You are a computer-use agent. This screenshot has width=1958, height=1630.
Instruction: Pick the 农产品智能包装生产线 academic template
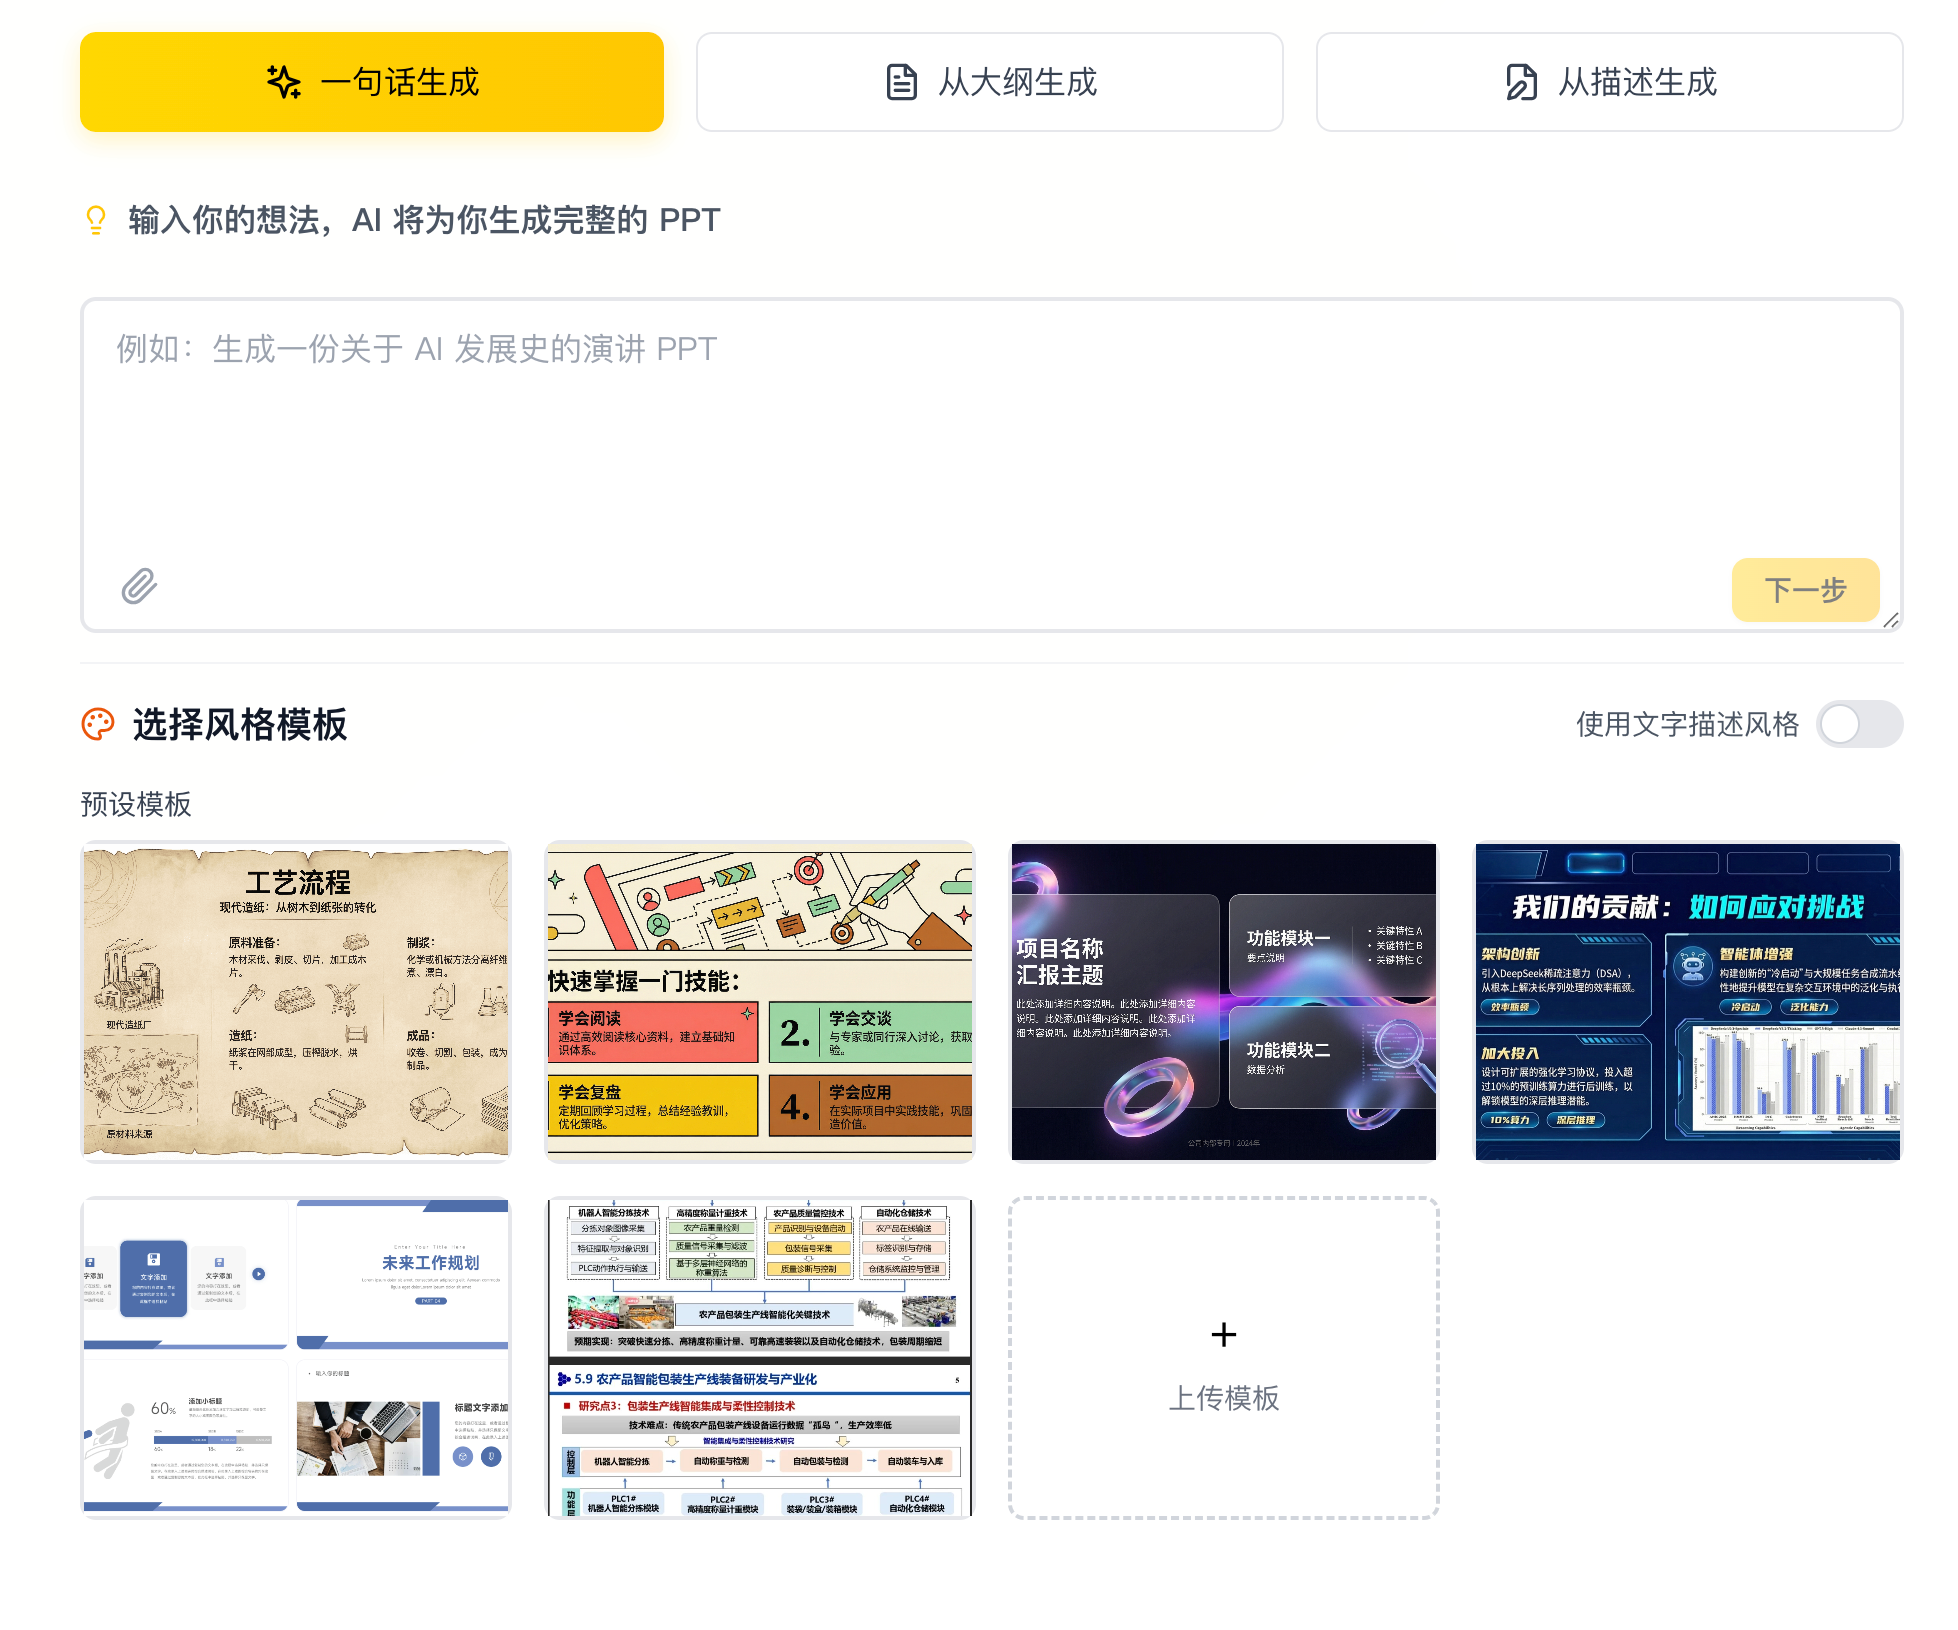point(760,1358)
